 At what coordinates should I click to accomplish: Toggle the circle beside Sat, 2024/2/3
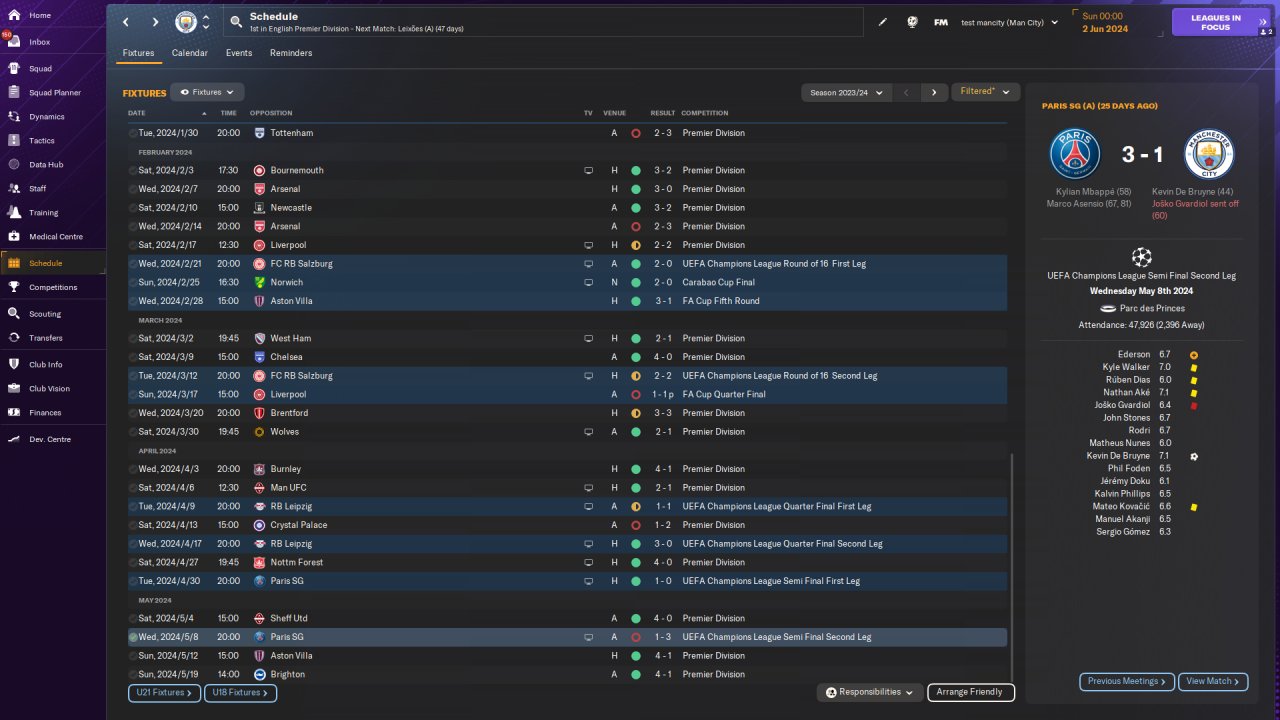pos(133,171)
